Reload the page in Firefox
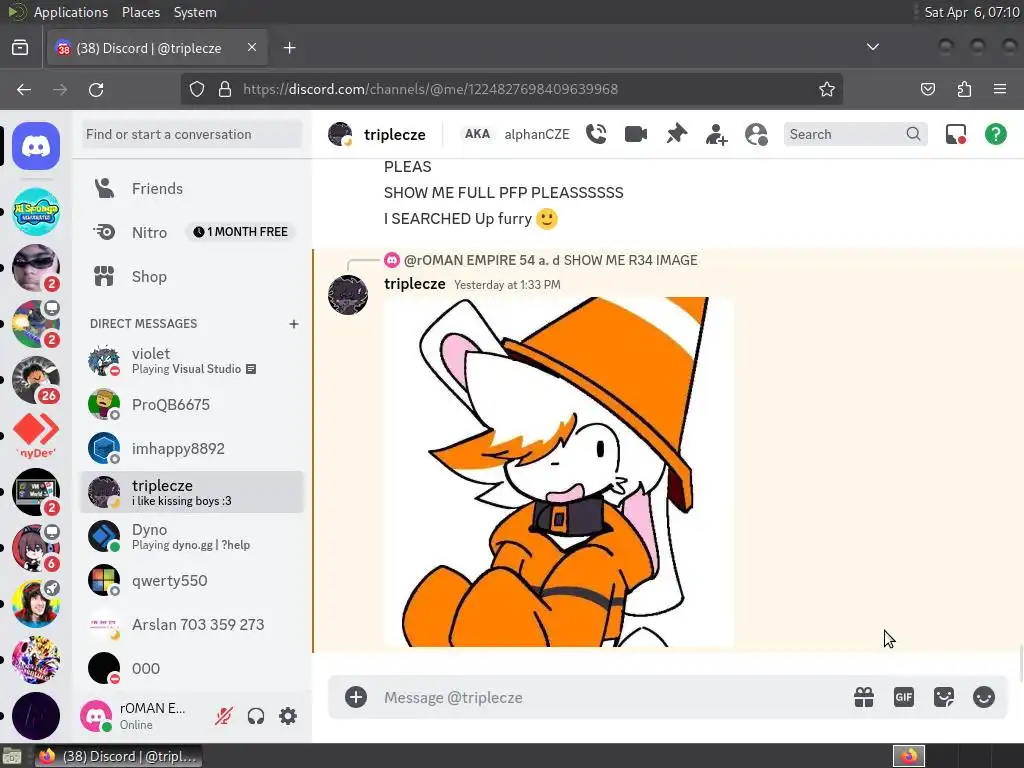The image size is (1024, 768). click(96, 89)
